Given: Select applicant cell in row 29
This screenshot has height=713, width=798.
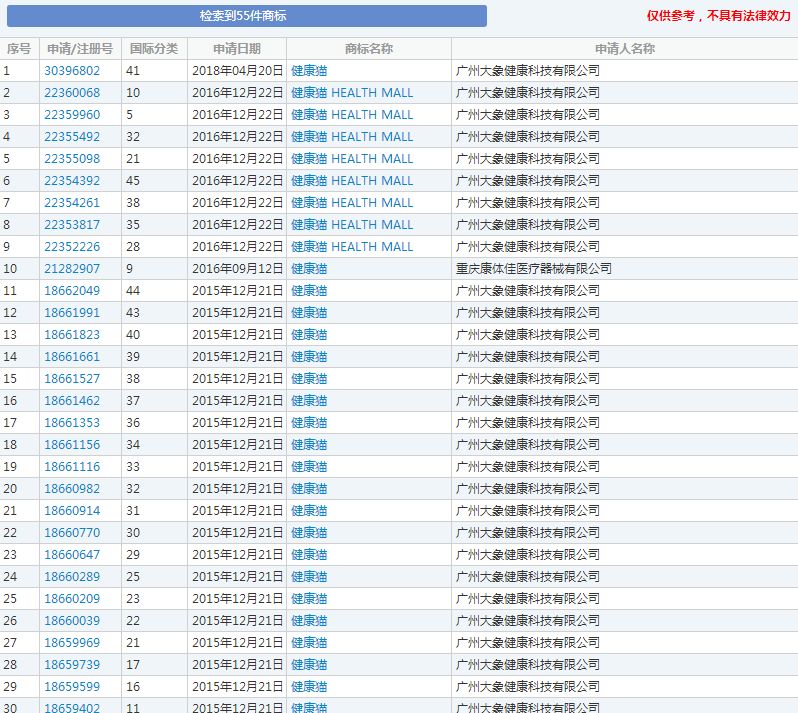Looking at the screenshot, I should tap(624, 687).
